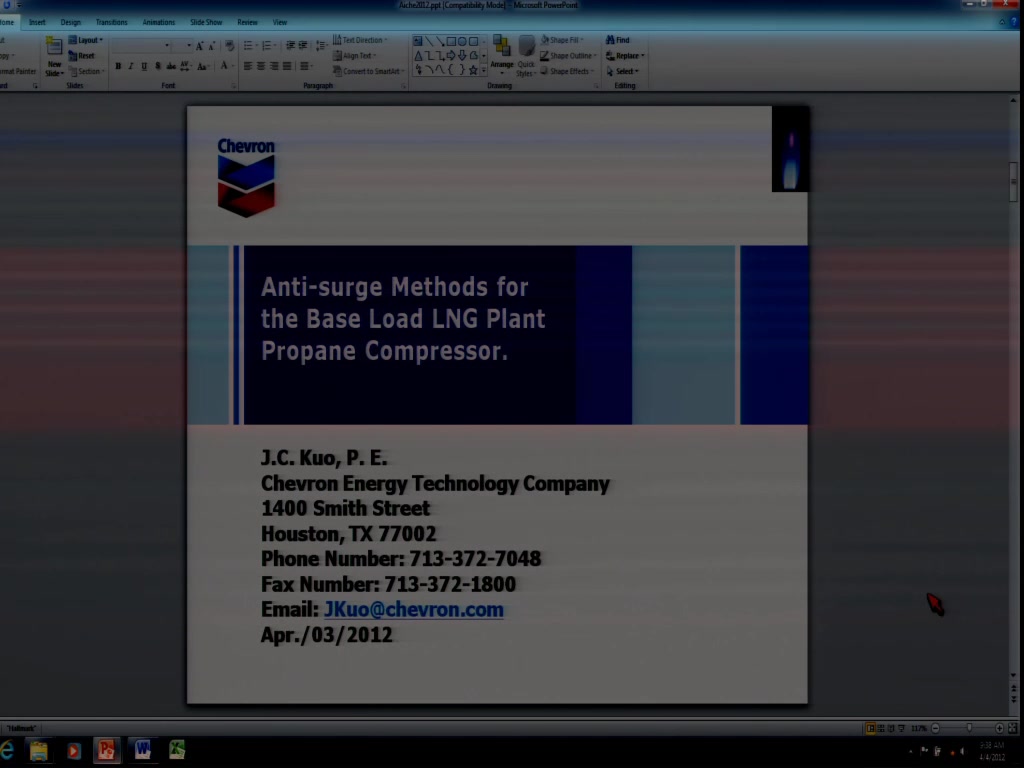Expand the Text Direction dropdown
The width and height of the screenshot is (1024, 768).
point(360,40)
